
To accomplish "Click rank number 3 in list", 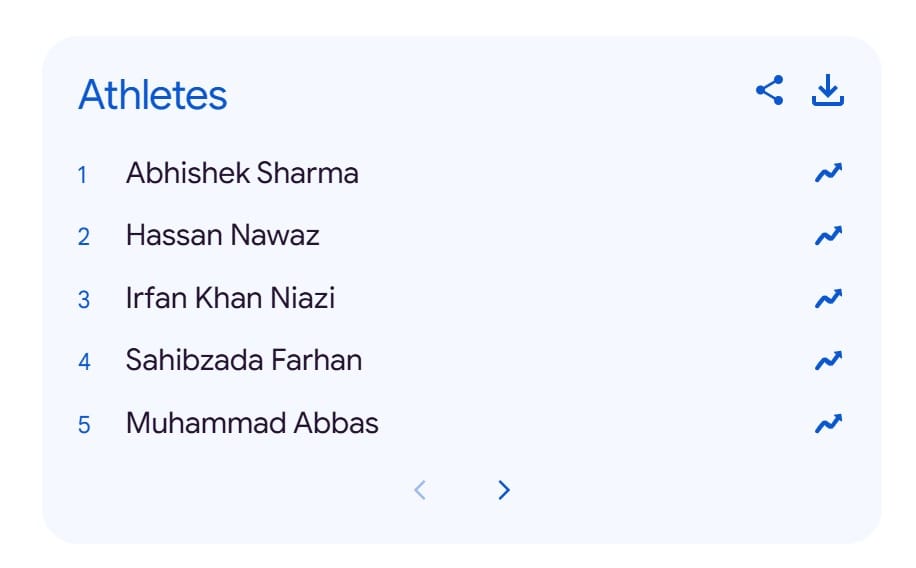I will click(84, 299).
